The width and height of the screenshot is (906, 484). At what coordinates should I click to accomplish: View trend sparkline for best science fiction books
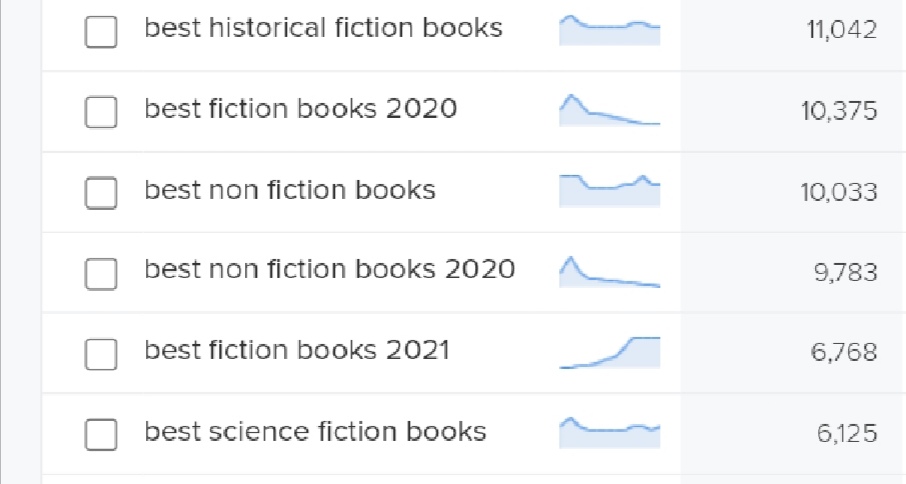pyautogui.click(x=610, y=433)
